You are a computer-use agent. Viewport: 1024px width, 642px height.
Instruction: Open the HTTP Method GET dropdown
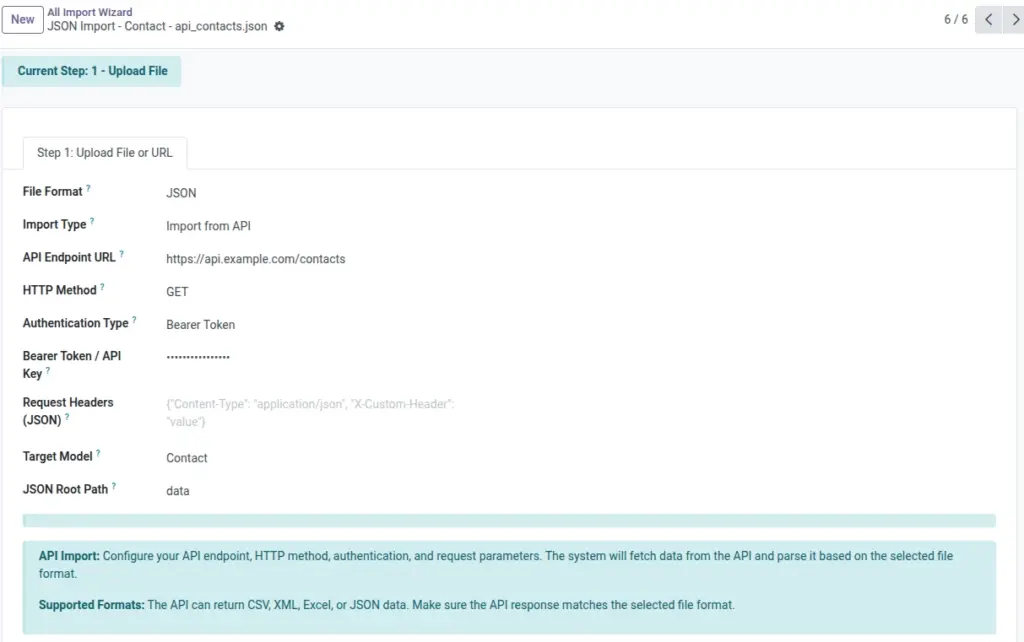[177, 292]
